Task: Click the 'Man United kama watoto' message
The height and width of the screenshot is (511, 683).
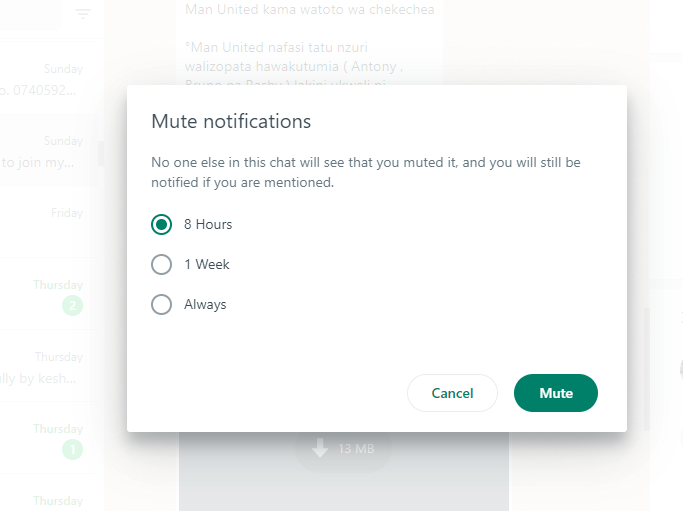Action: pyautogui.click(x=309, y=10)
